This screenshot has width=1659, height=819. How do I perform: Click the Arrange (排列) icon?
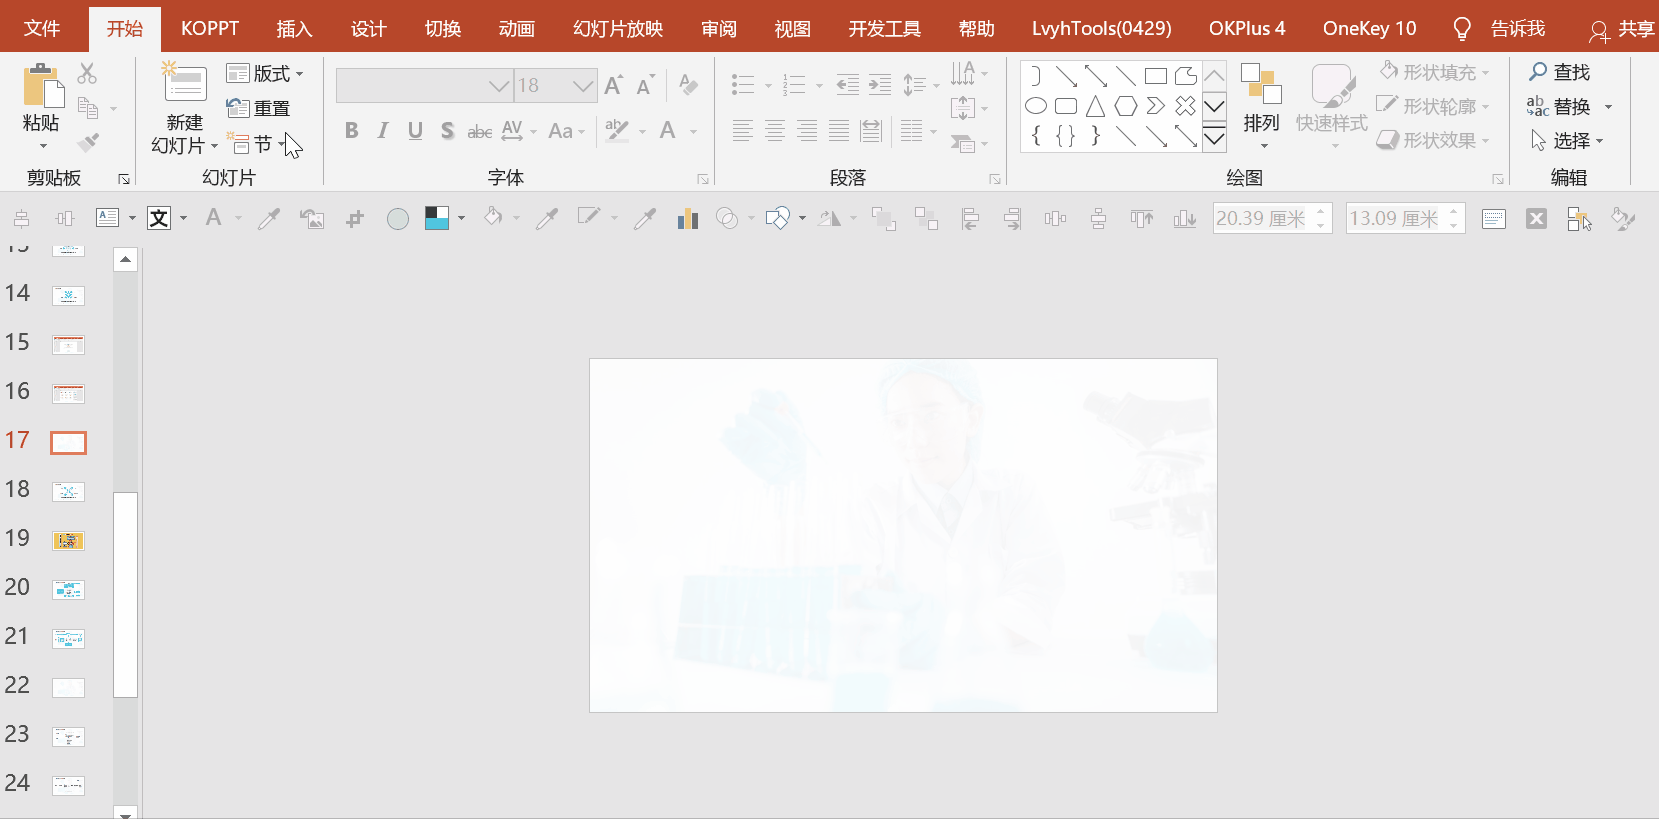1261,86
